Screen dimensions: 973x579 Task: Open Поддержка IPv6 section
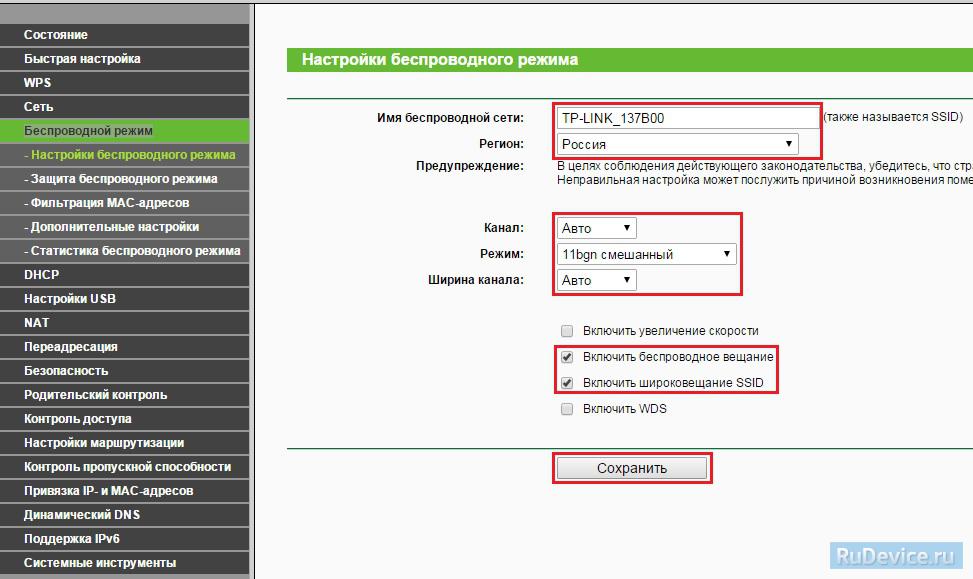pyautogui.click(x=124, y=539)
